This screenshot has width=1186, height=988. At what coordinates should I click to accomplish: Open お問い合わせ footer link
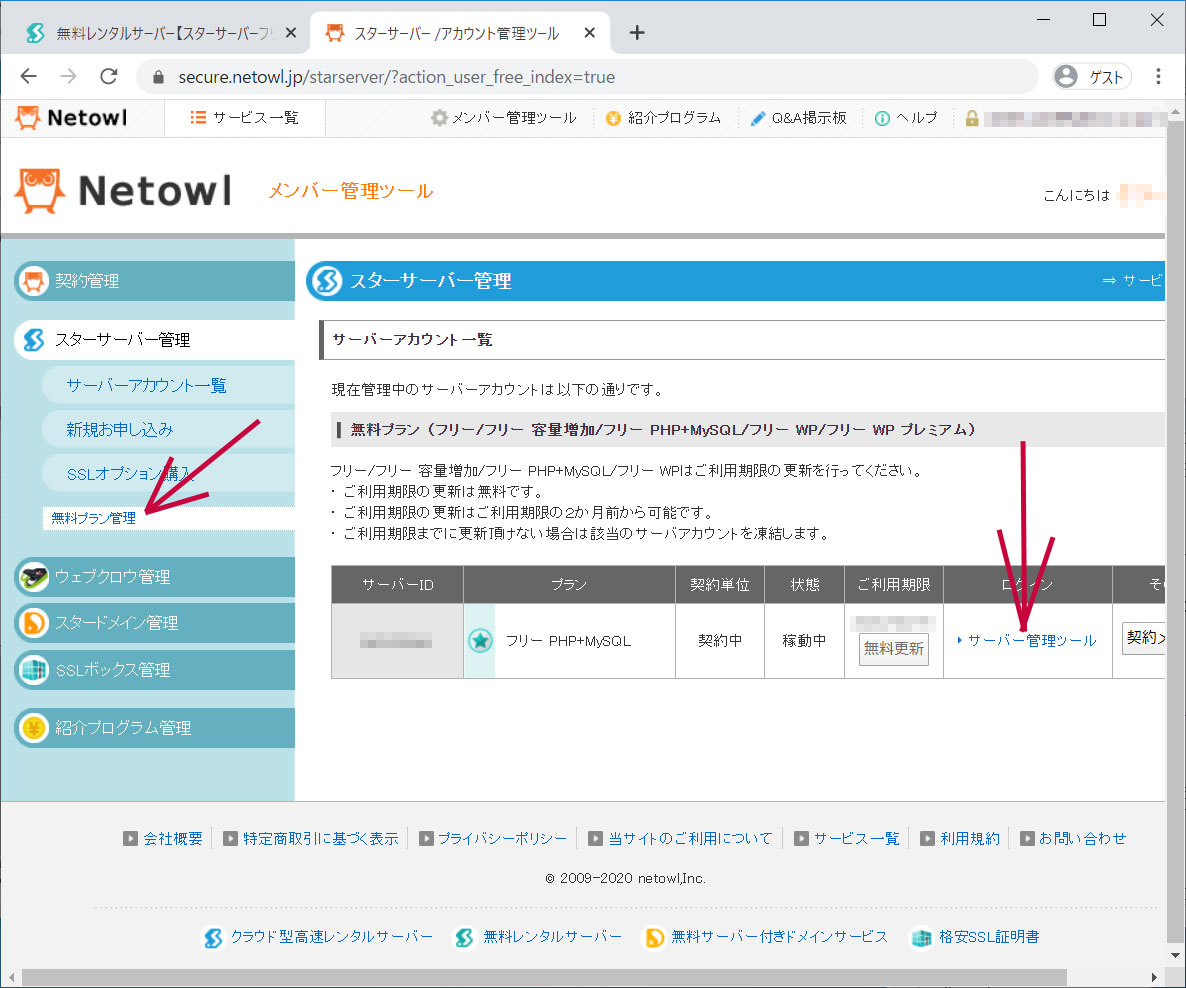(x=1082, y=838)
